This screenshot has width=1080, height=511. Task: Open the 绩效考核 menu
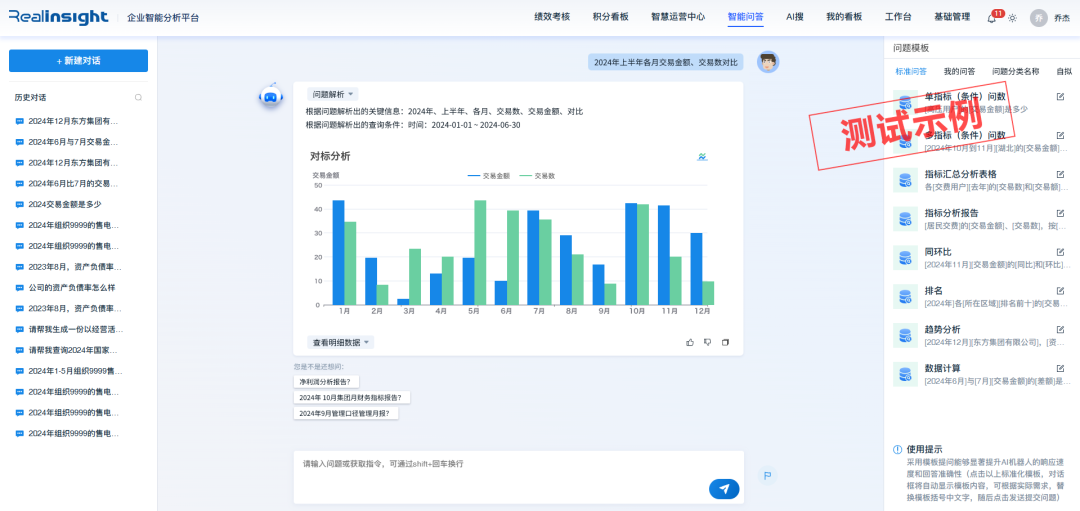click(x=552, y=17)
